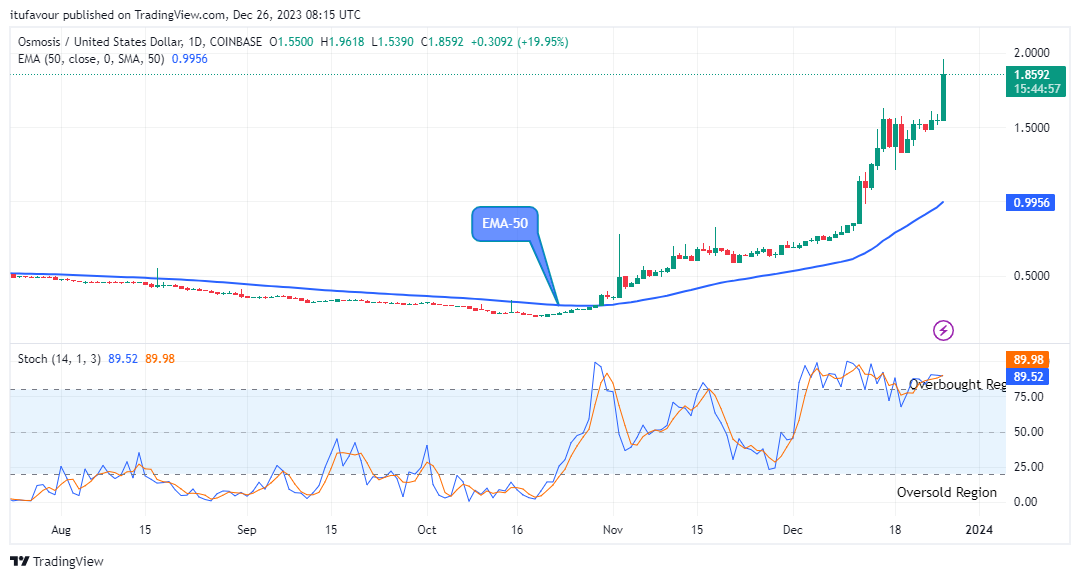This screenshot has width=1080, height=579.
Task: Click the Overbought Region annotation text
Action: click(x=957, y=384)
